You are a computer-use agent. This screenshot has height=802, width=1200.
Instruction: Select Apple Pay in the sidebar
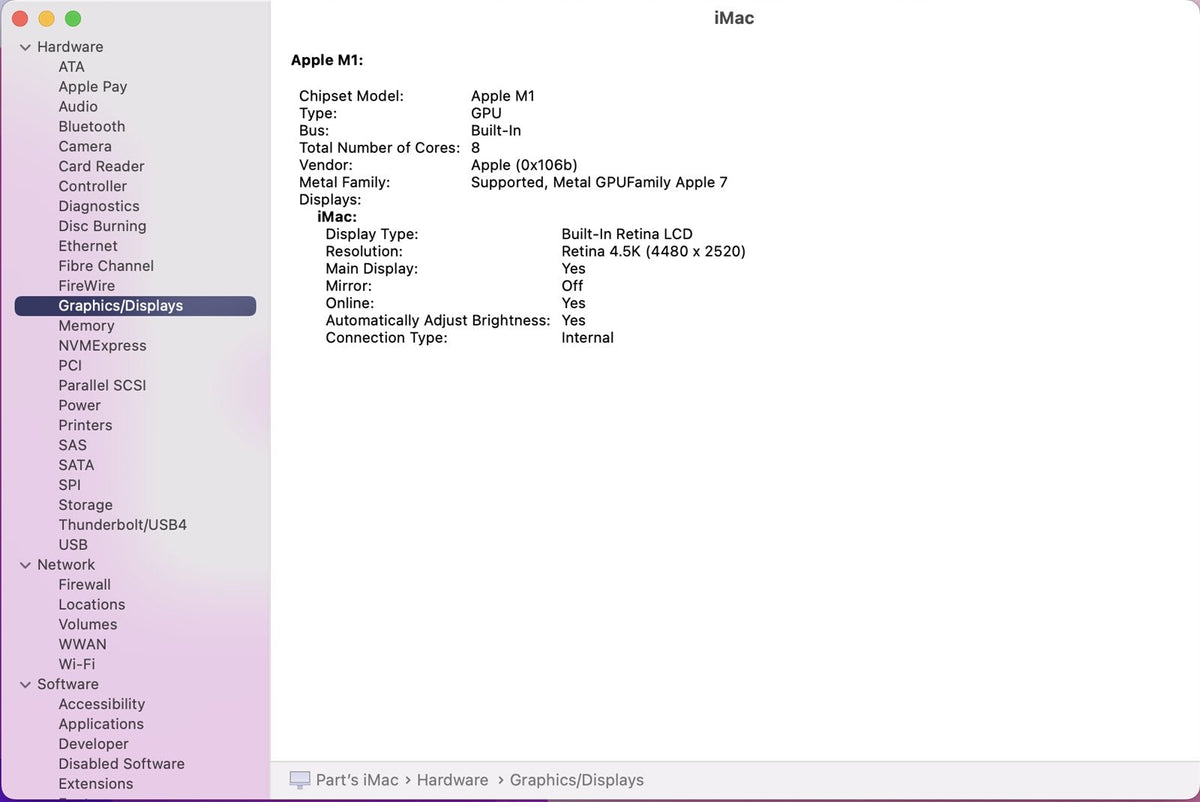[92, 87]
